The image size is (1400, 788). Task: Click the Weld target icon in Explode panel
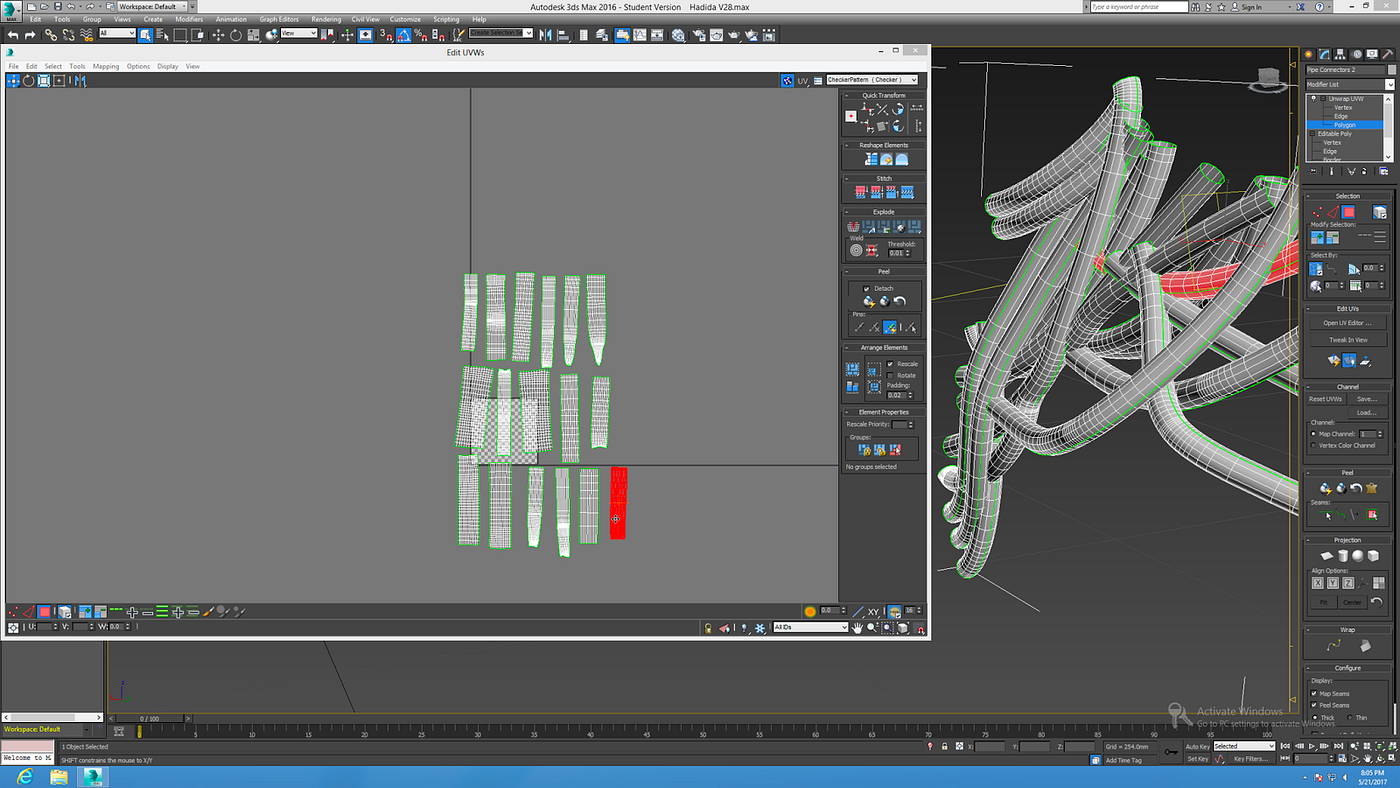pyautogui.click(x=856, y=250)
